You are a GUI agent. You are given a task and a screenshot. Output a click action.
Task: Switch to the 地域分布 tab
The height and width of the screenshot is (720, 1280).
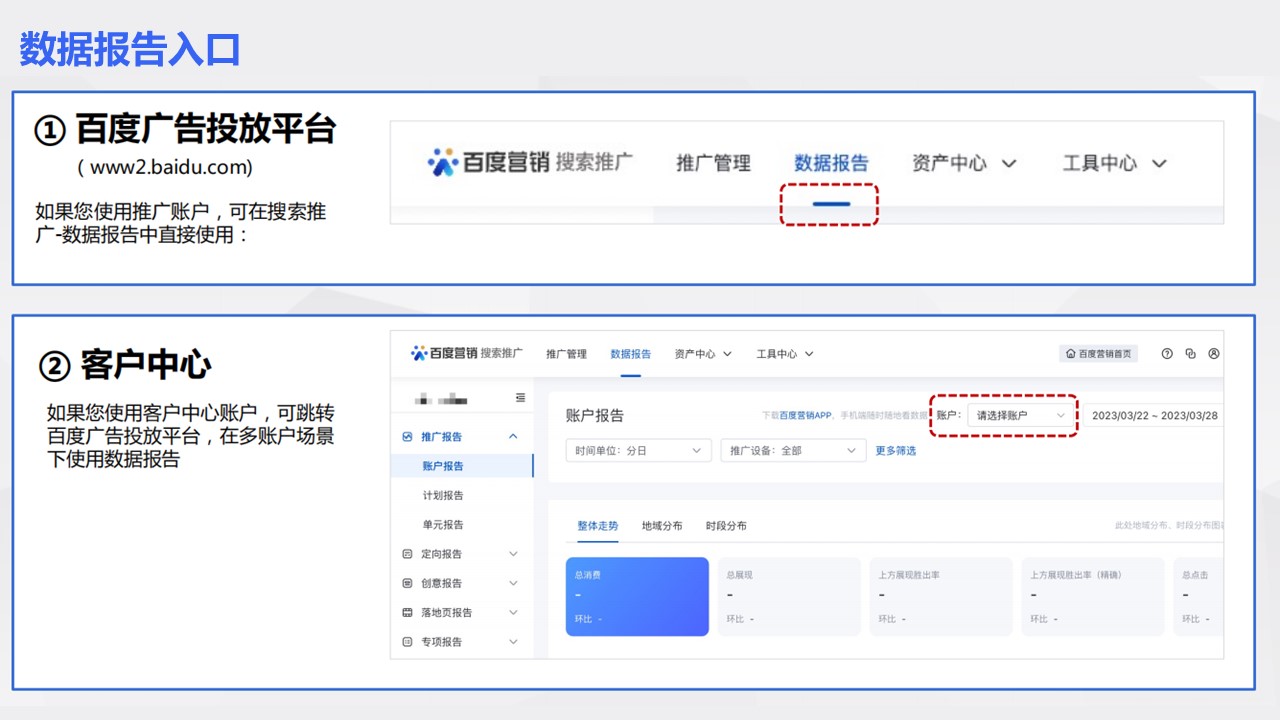[662, 526]
